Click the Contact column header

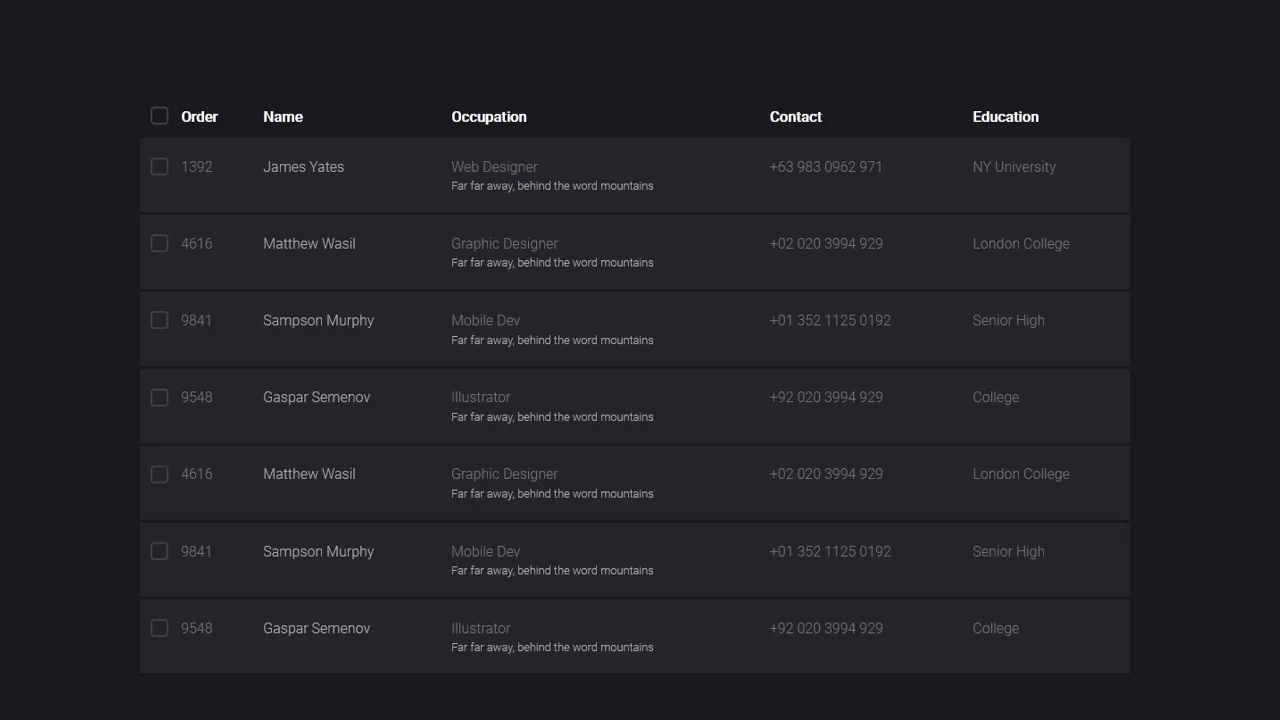click(x=796, y=117)
